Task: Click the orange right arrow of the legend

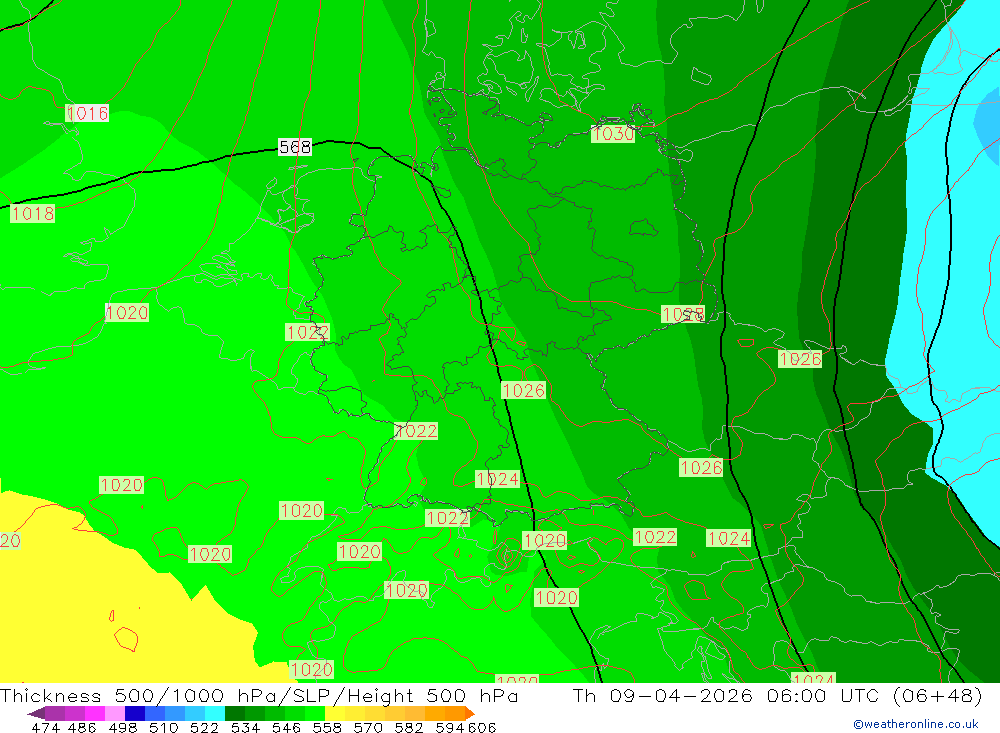Action: point(470,713)
